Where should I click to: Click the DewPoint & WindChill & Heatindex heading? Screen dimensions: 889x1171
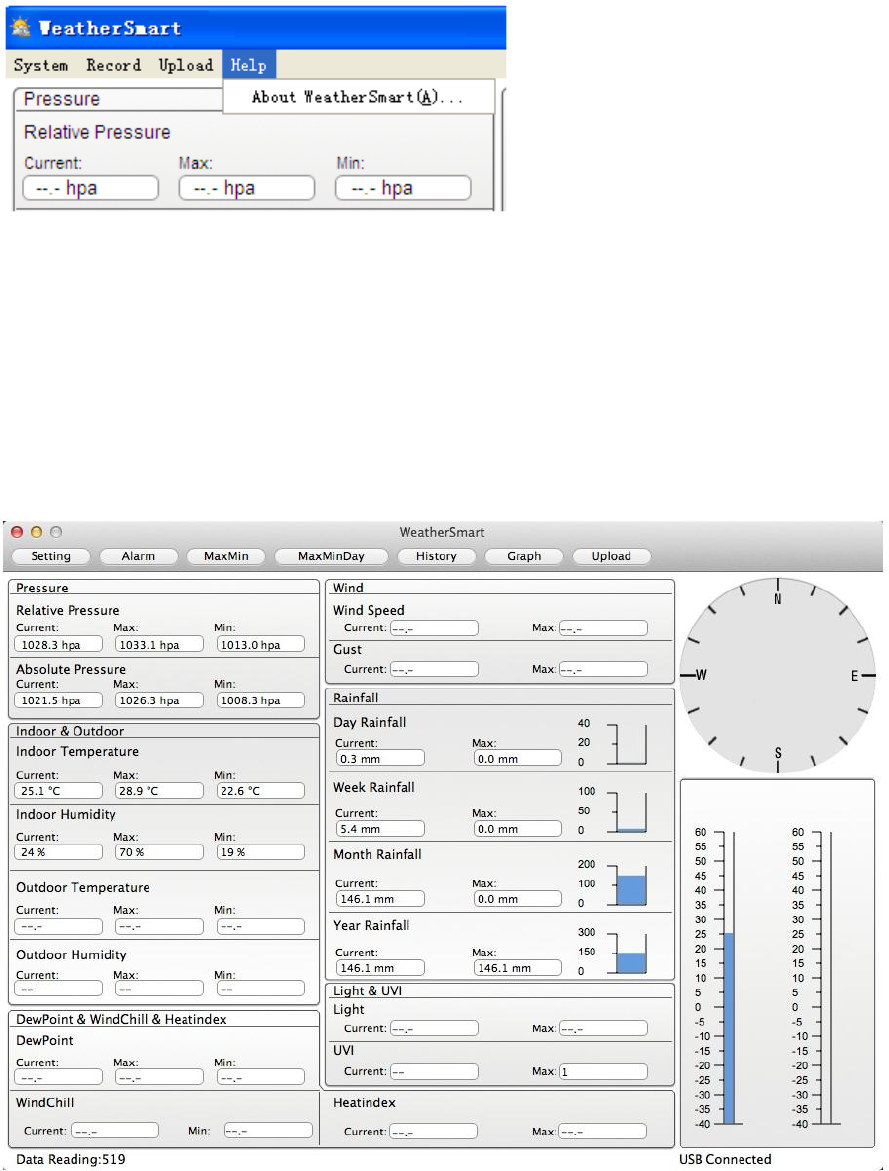pos(121,1019)
